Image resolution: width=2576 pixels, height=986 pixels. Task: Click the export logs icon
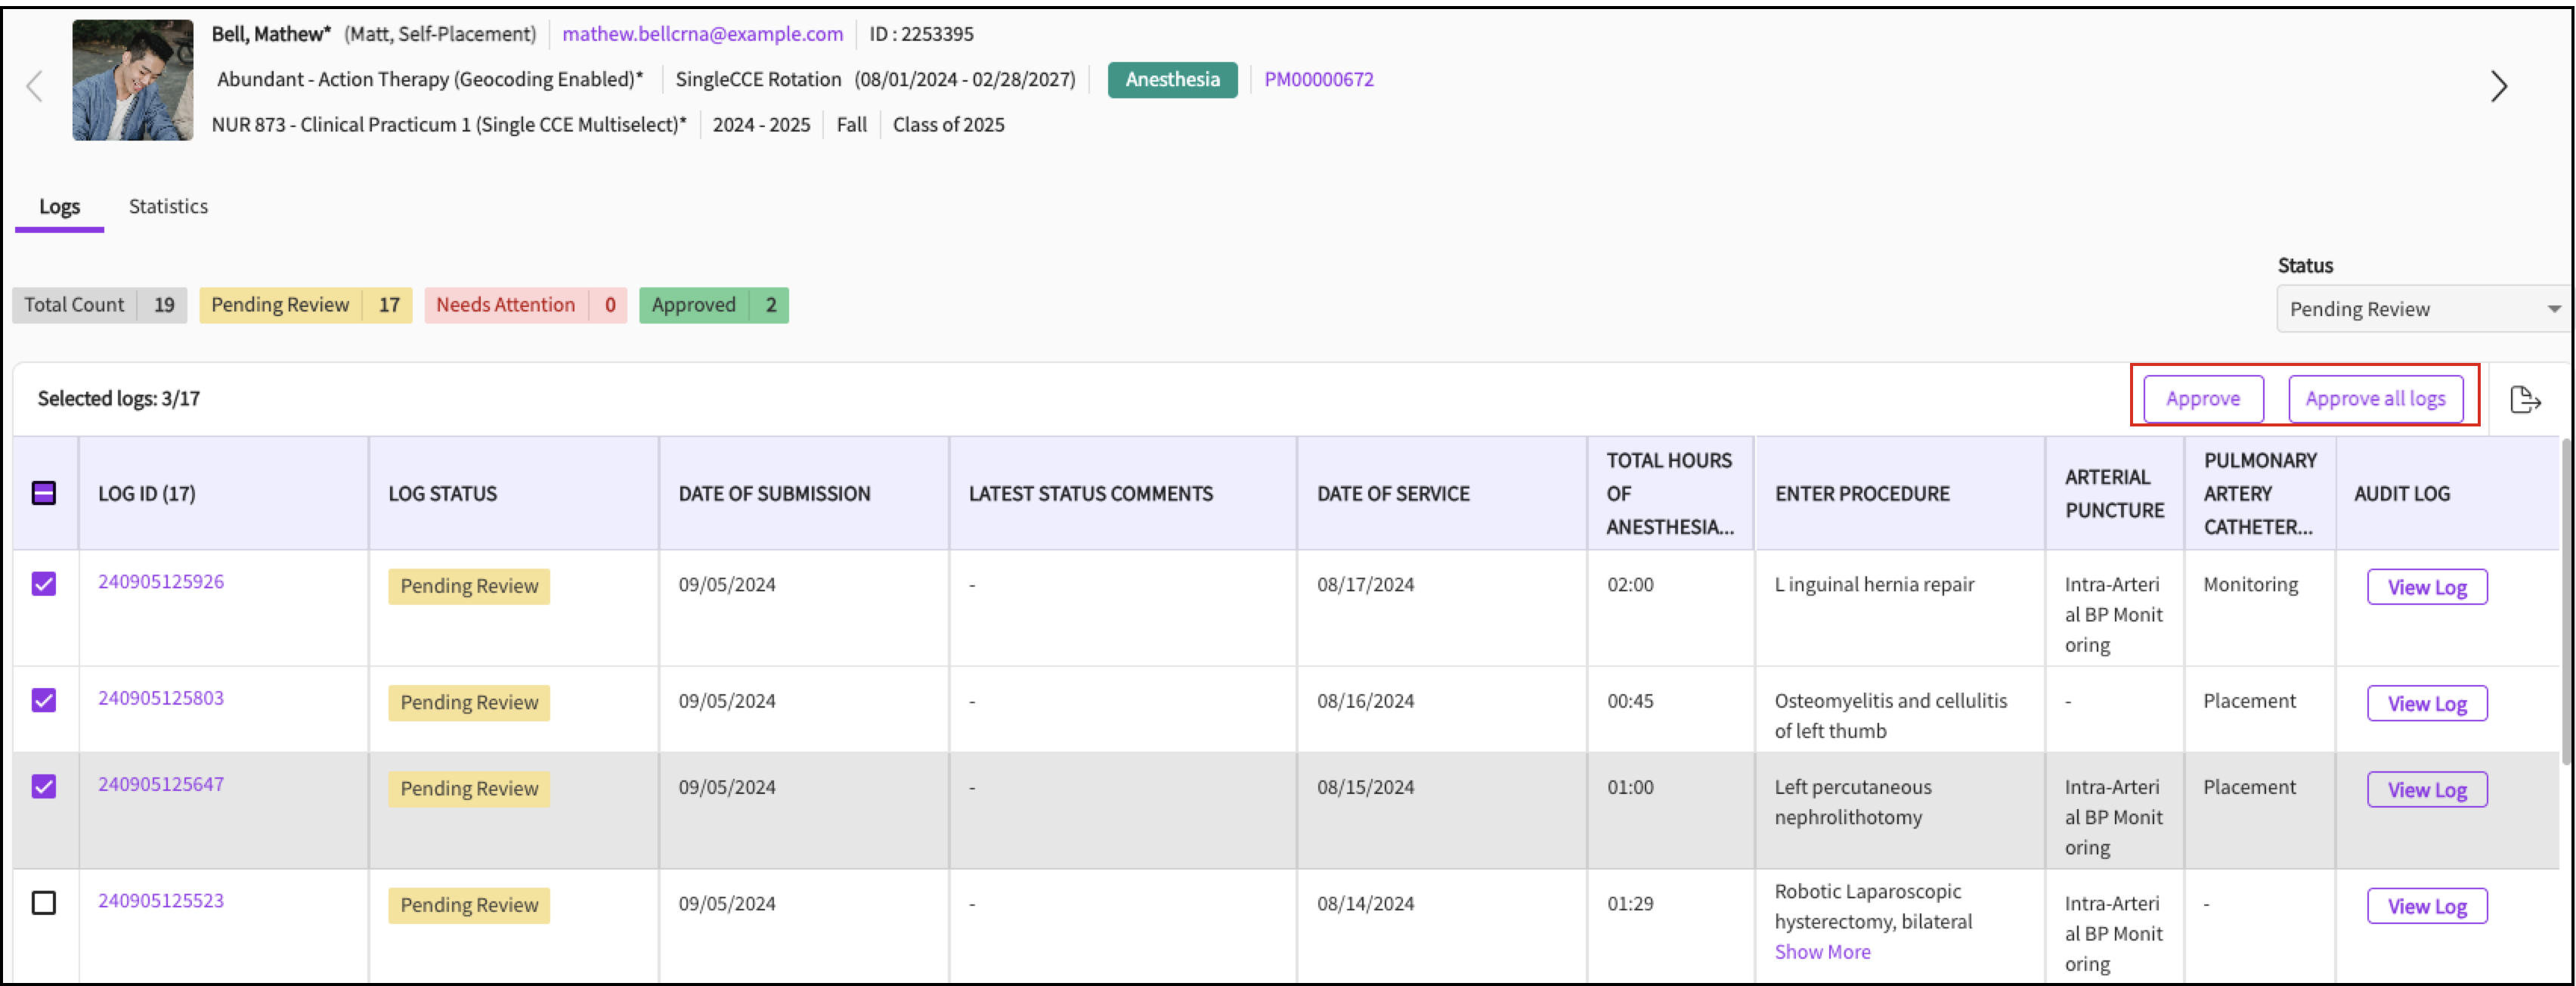(2524, 400)
